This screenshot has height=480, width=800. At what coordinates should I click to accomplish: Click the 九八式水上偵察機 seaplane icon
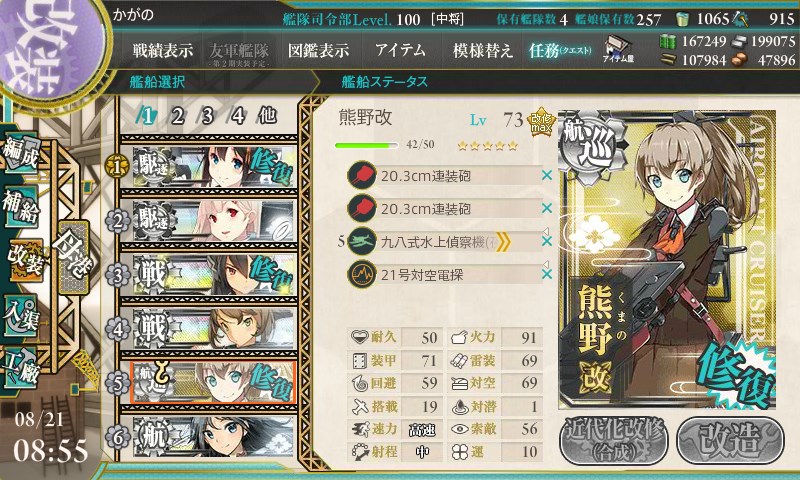362,241
